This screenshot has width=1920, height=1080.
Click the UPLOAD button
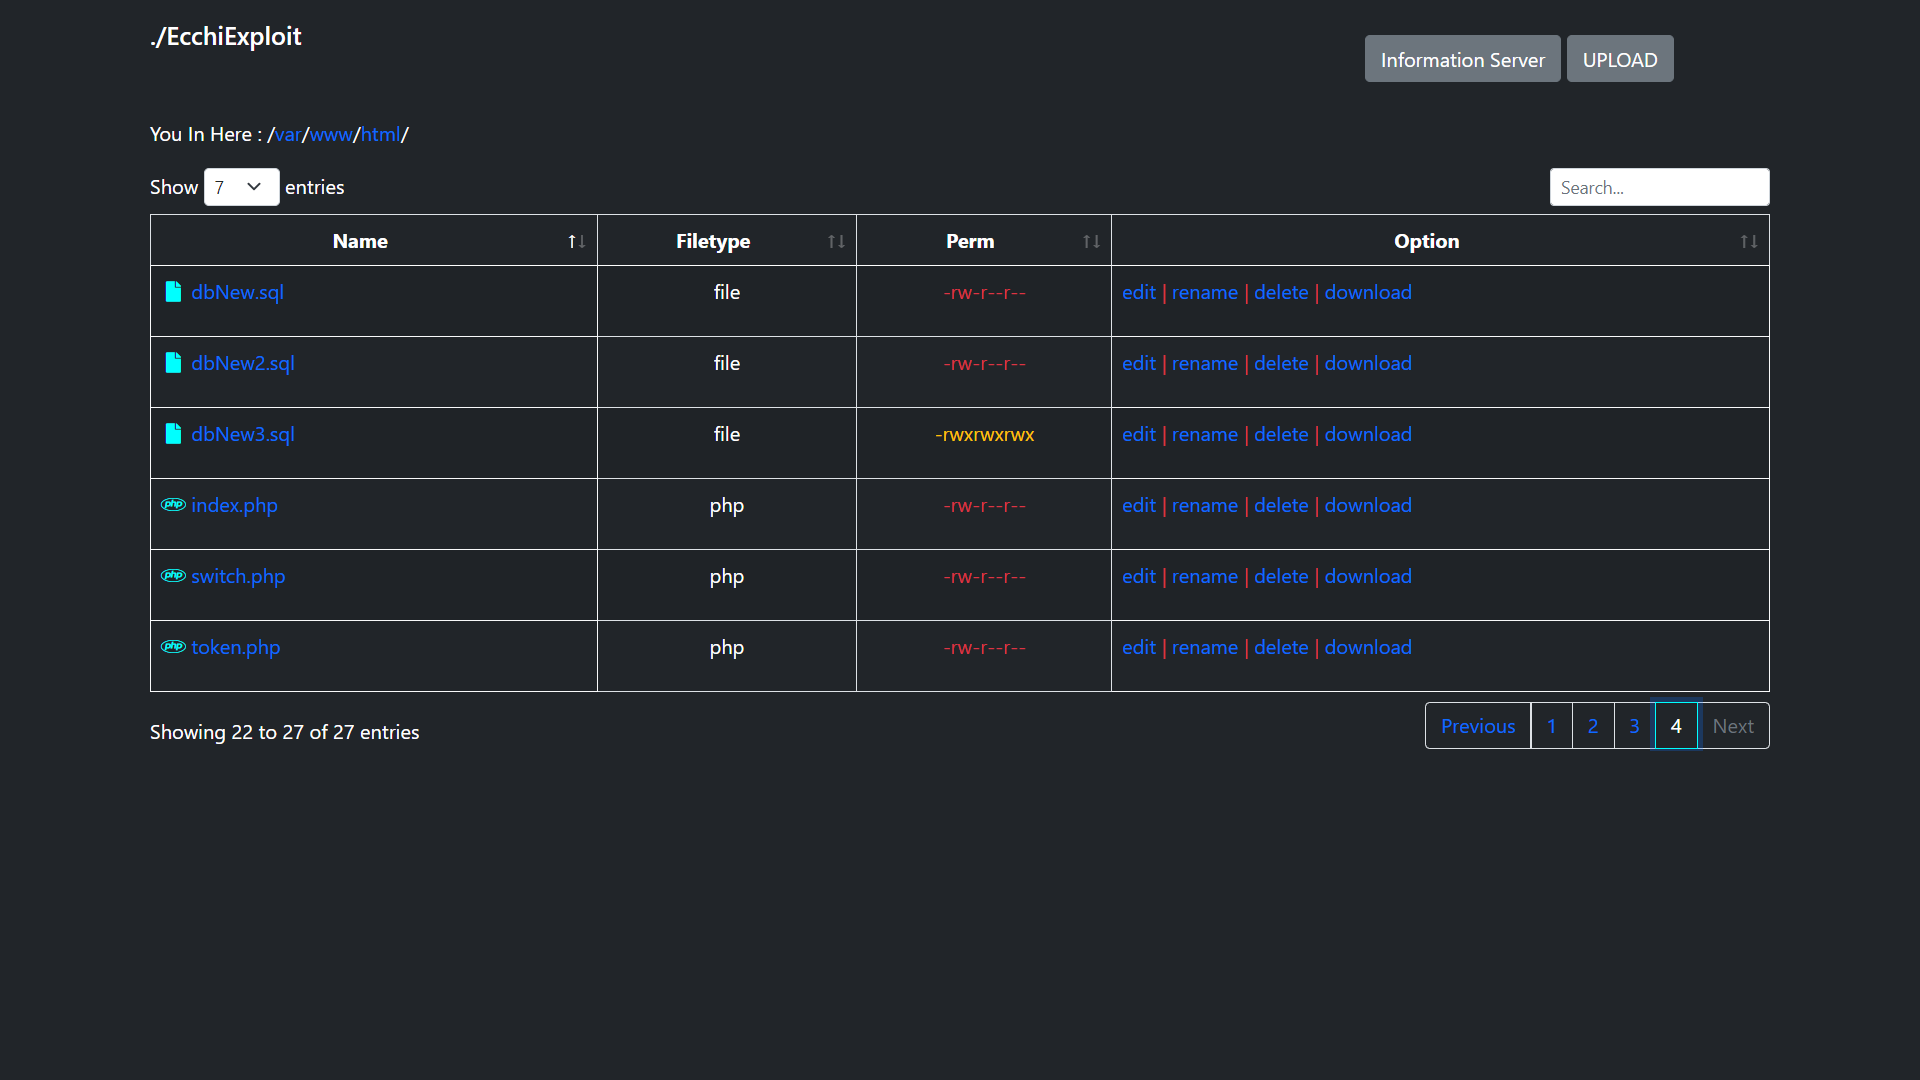[x=1619, y=59]
